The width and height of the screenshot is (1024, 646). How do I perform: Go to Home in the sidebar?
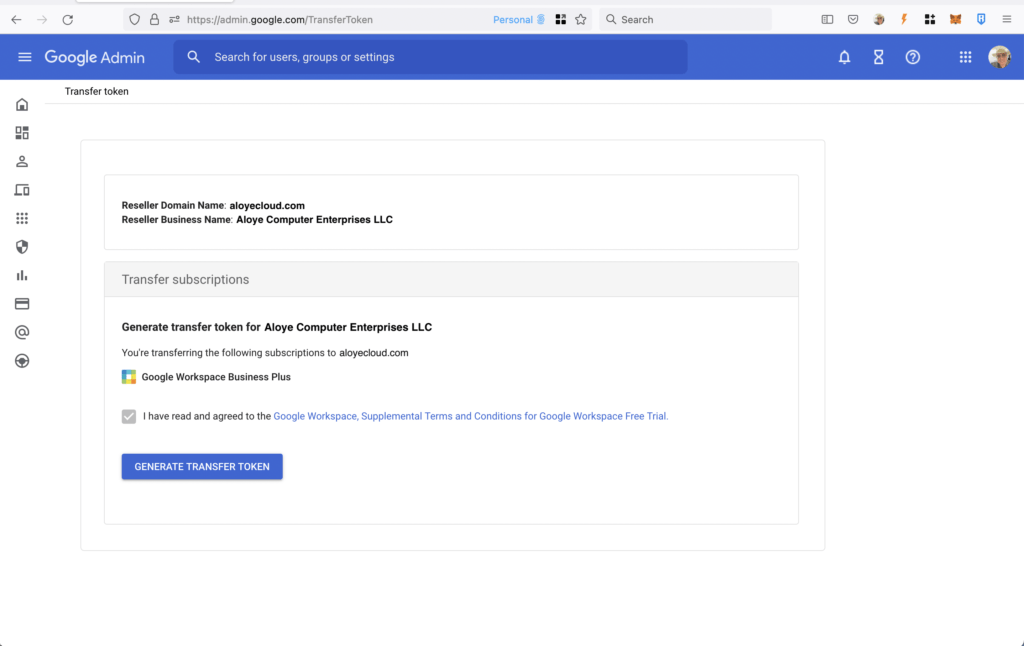point(22,105)
